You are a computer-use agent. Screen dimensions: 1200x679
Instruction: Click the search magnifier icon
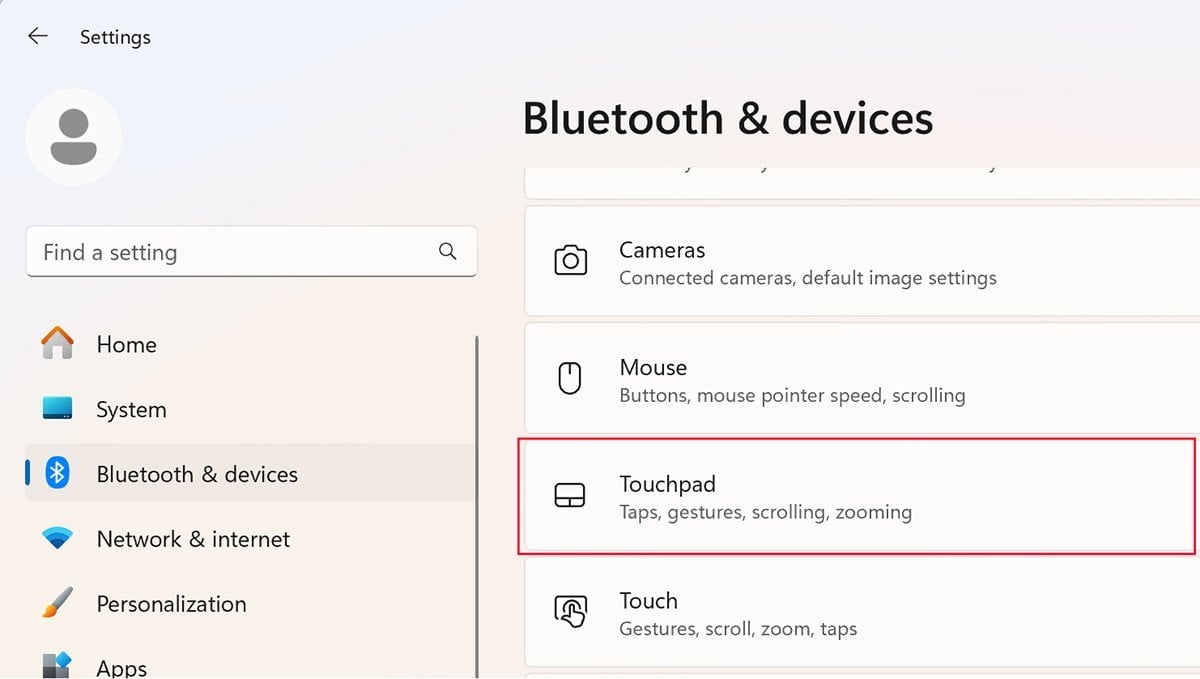tap(448, 251)
